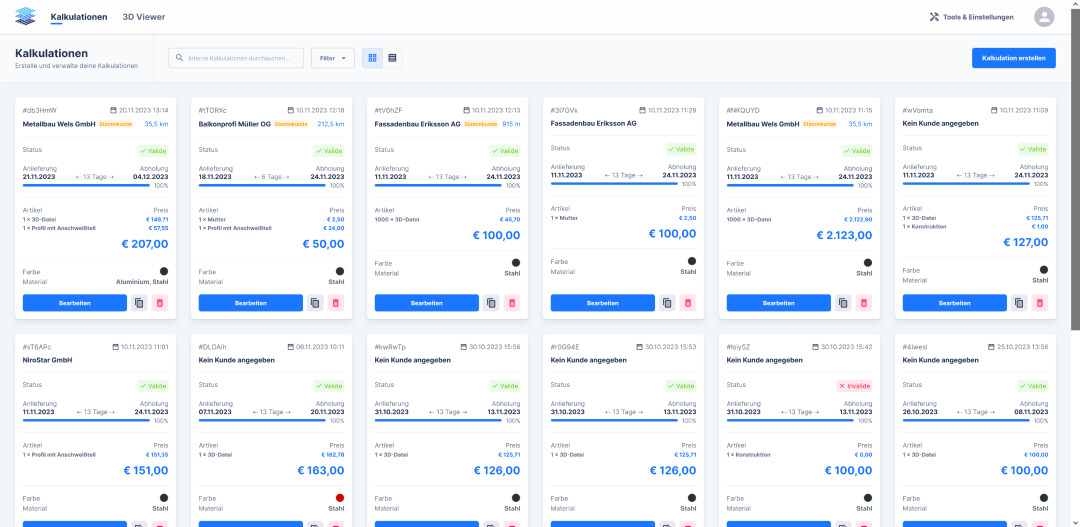Click the dark color dot on card #db3HmW

pyautogui.click(x=164, y=271)
